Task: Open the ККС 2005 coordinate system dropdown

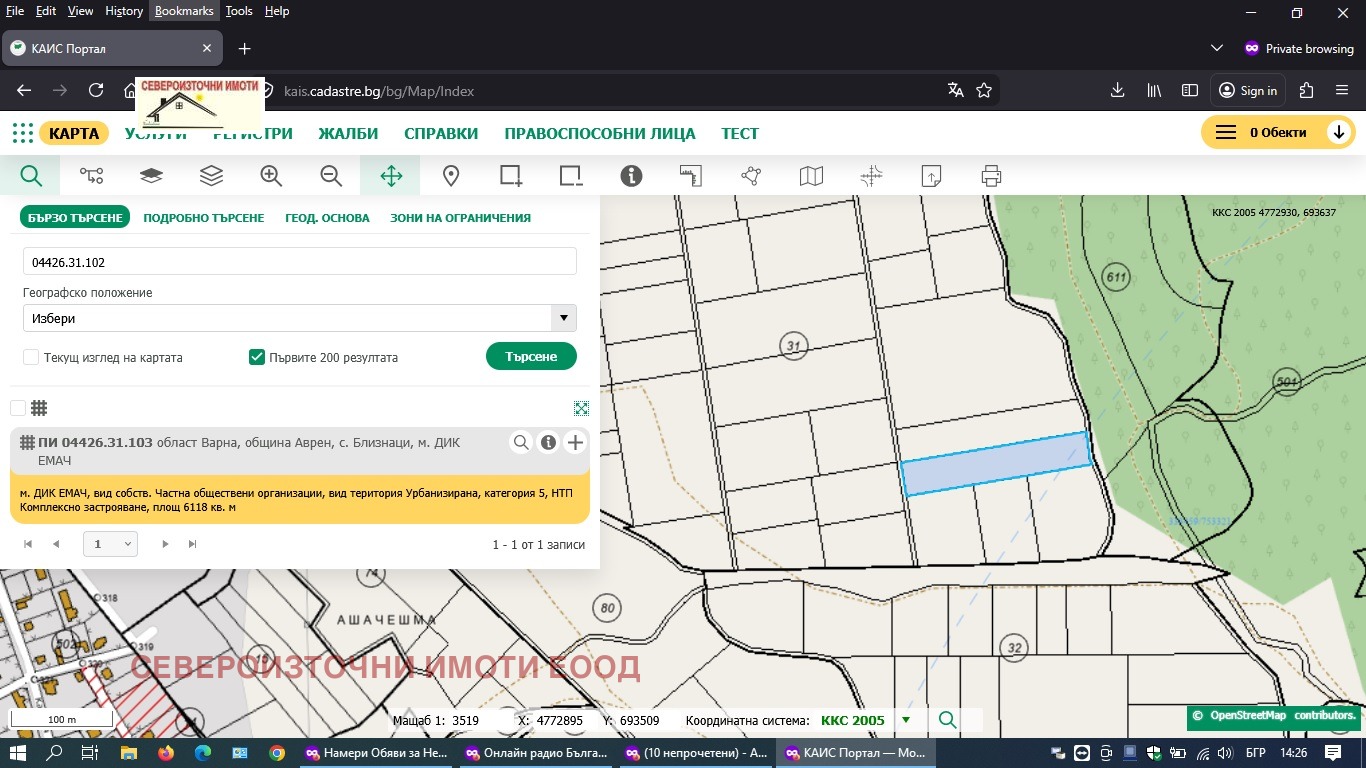Action: pos(906,720)
